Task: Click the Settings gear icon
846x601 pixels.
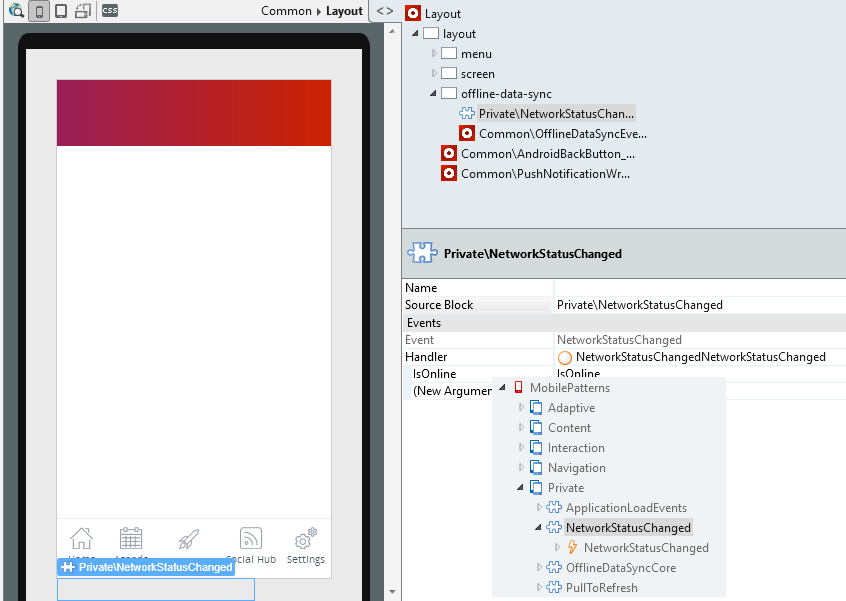Action: coord(306,539)
